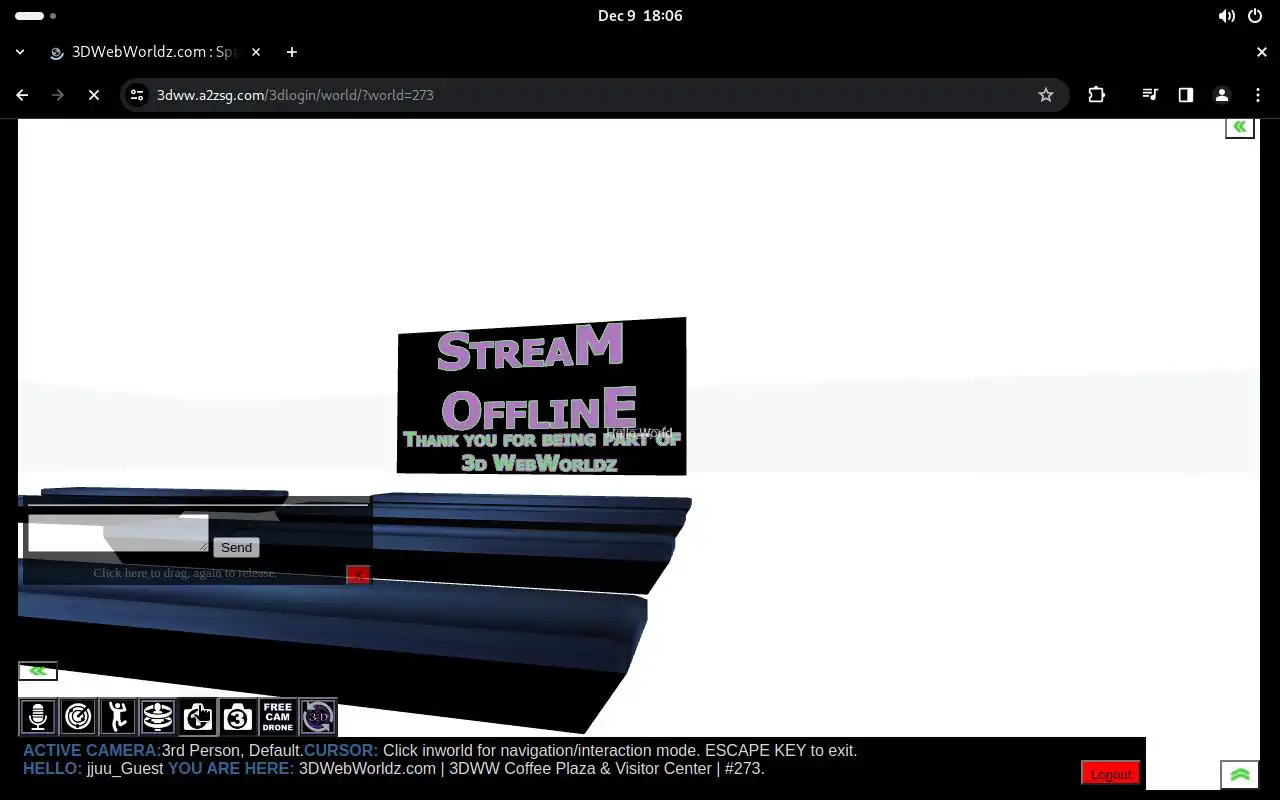1280x800 pixels.
Task: Open the Activities overview
Action: coord(36,16)
